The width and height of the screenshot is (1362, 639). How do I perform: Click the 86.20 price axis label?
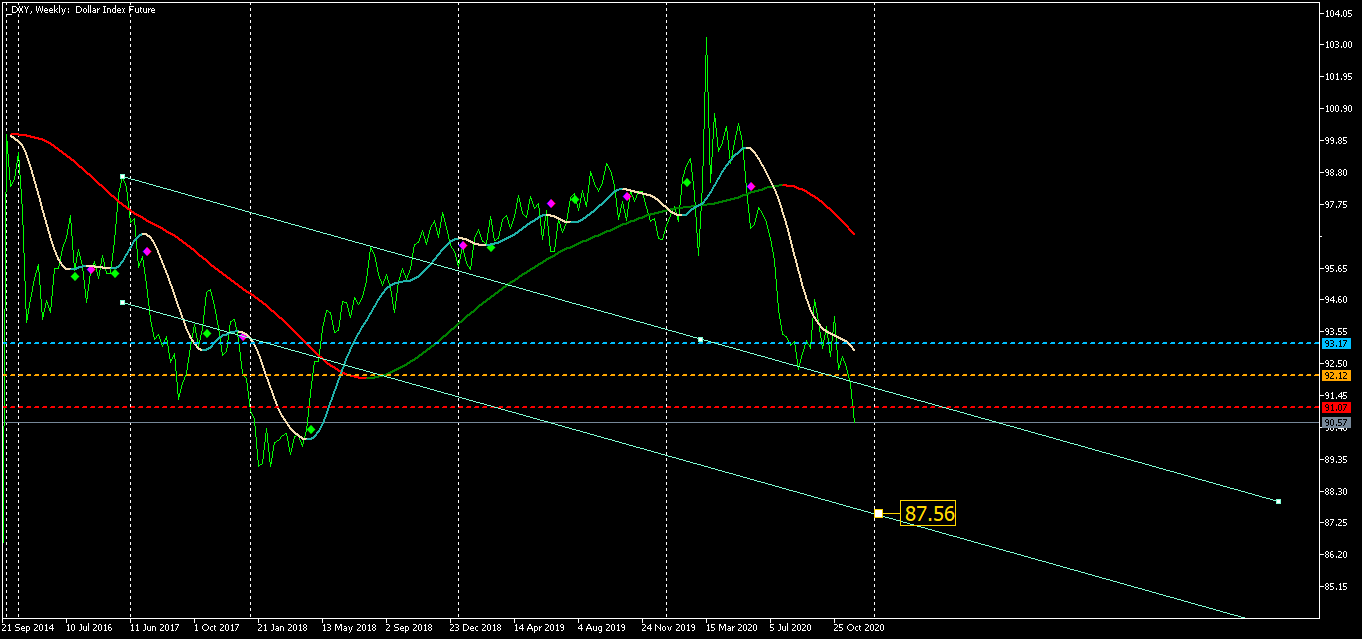tap(1338, 555)
